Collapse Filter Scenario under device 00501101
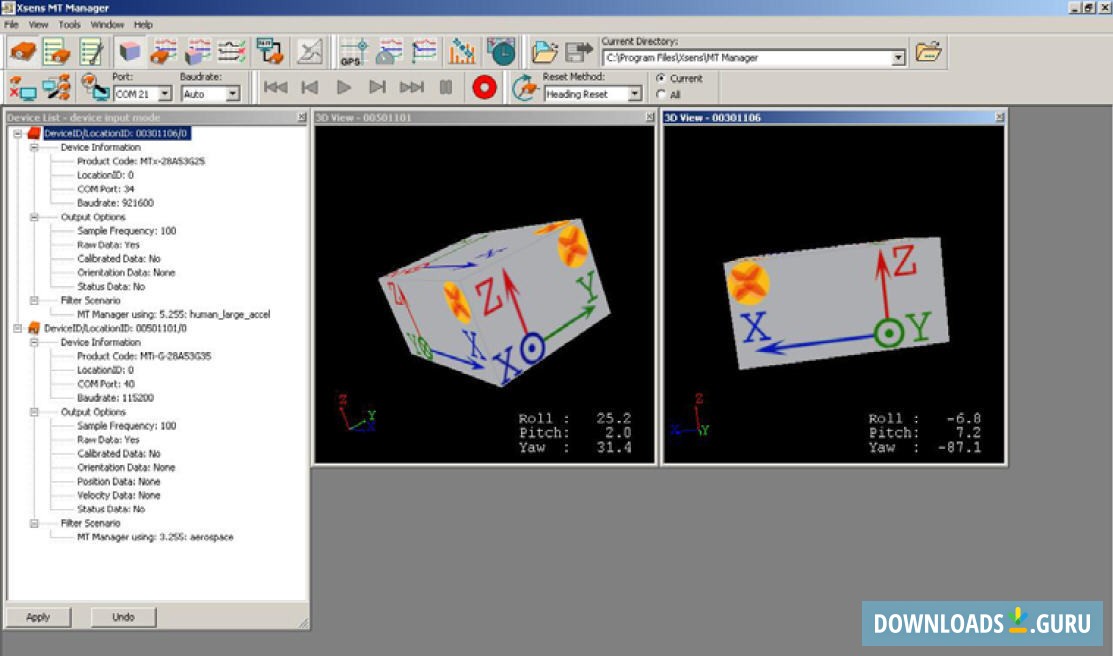The image size is (1113, 656). pos(34,524)
